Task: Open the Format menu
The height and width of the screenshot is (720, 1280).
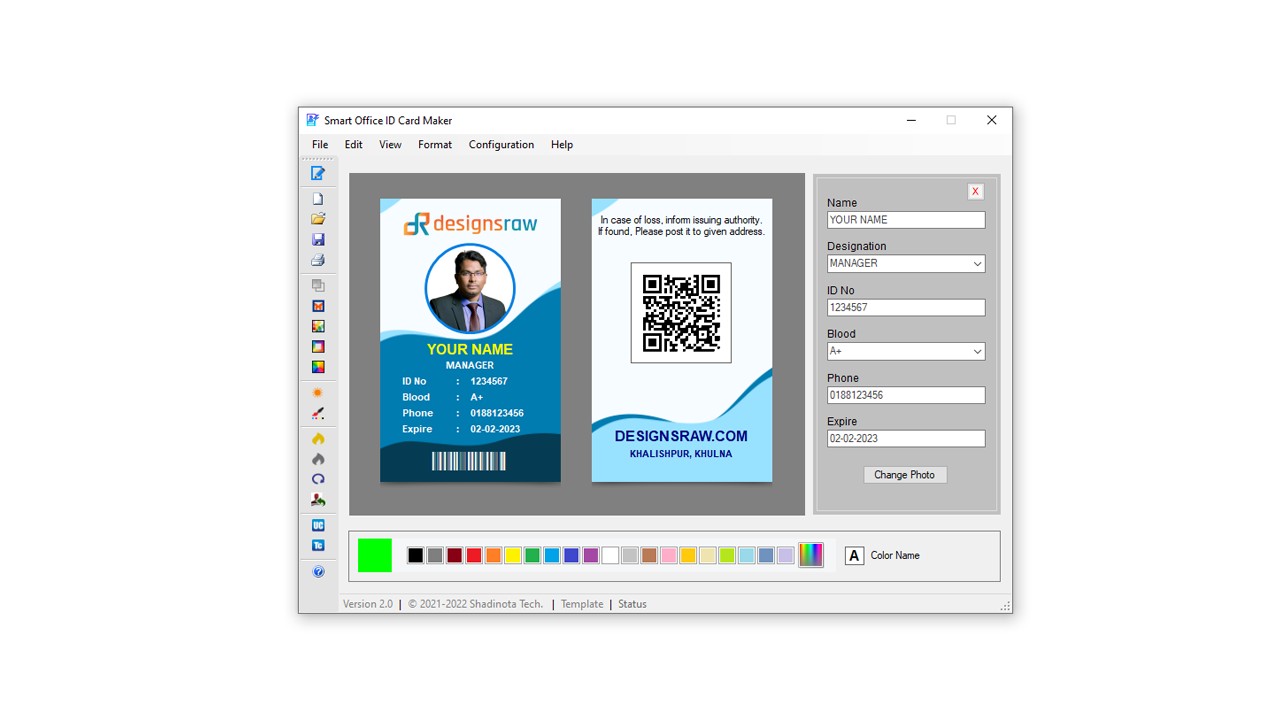Action: point(435,144)
